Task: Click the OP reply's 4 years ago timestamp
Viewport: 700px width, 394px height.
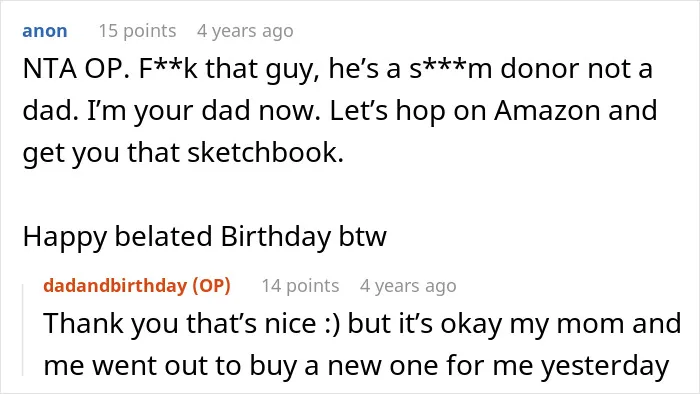Action: pos(408,286)
